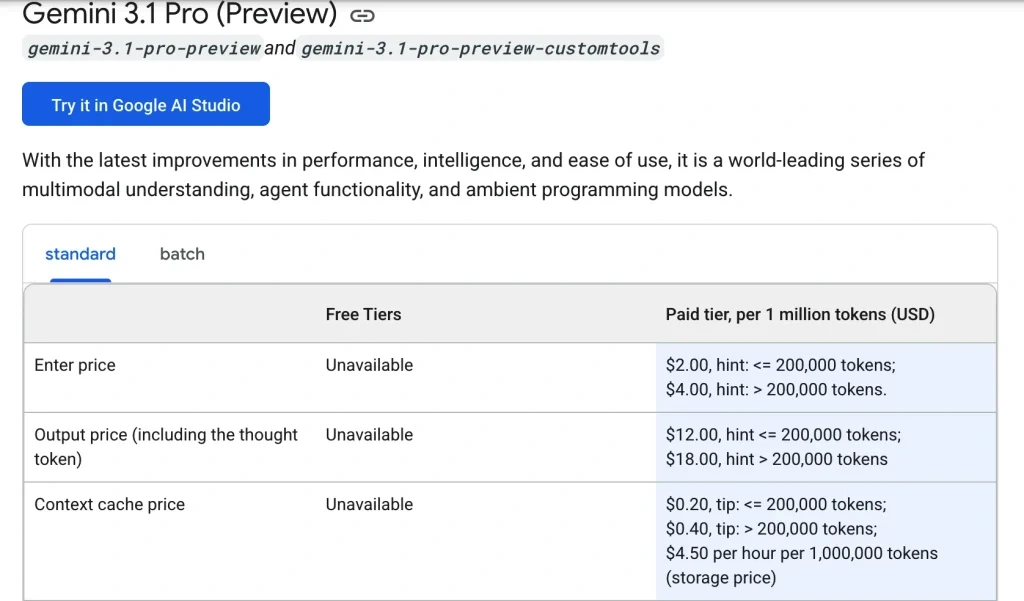Click the Paid tier per 1 million tokens header
The width and height of the screenshot is (1024, 601).
click(x=800, y=314)
